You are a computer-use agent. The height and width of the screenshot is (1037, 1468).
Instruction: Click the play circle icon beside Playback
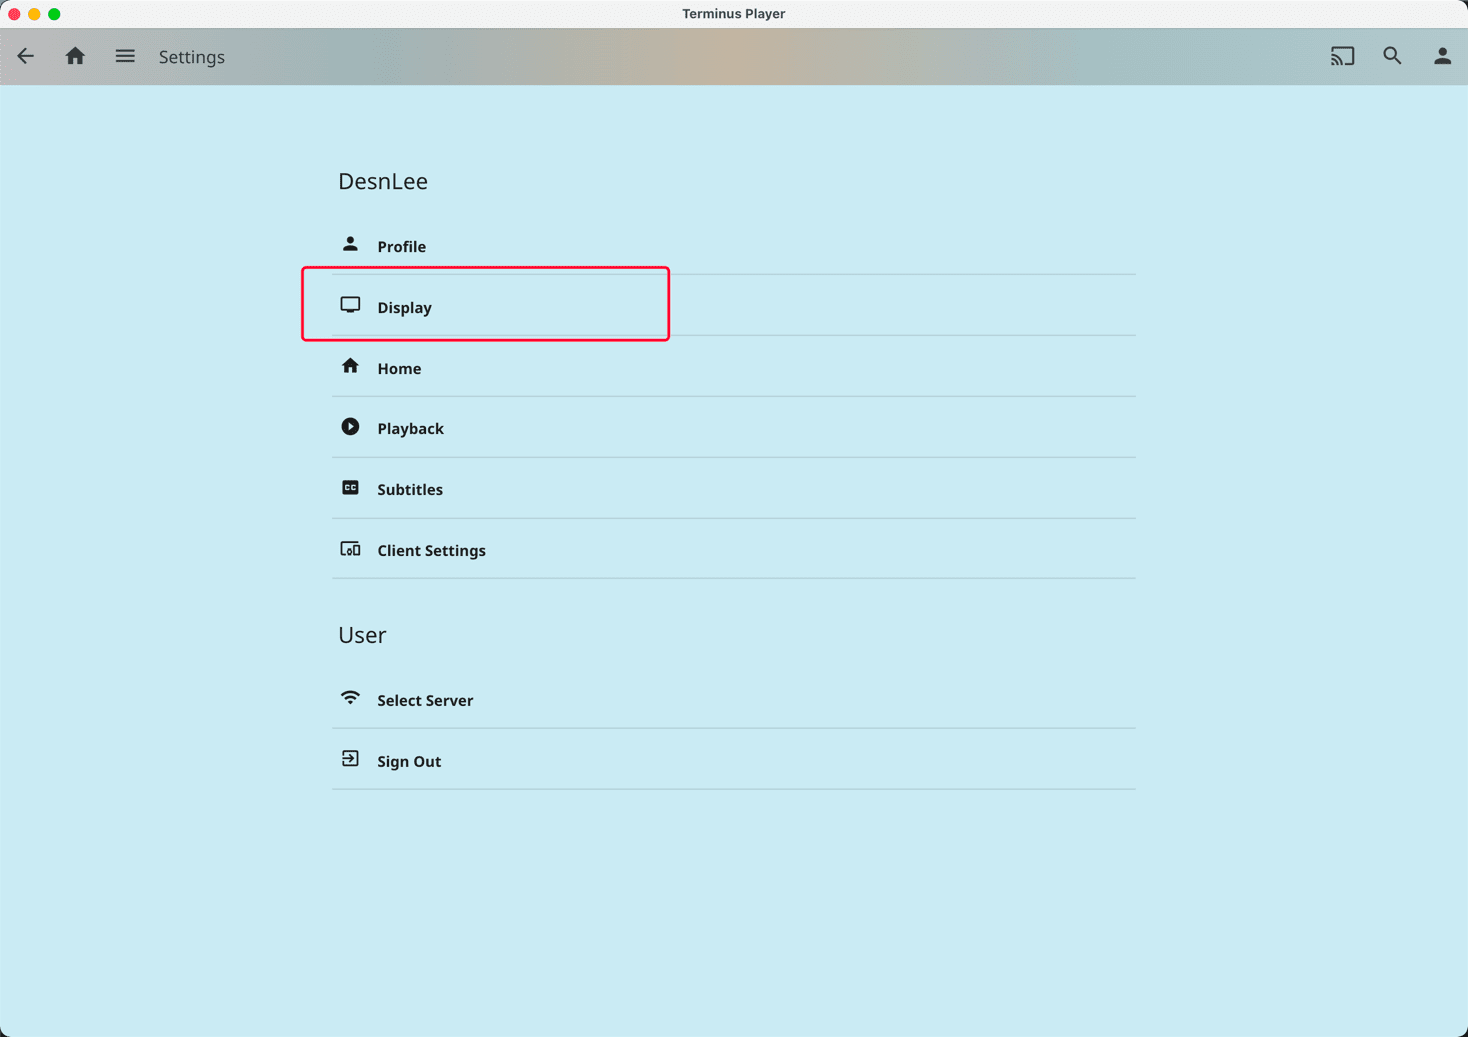(350, 427)
